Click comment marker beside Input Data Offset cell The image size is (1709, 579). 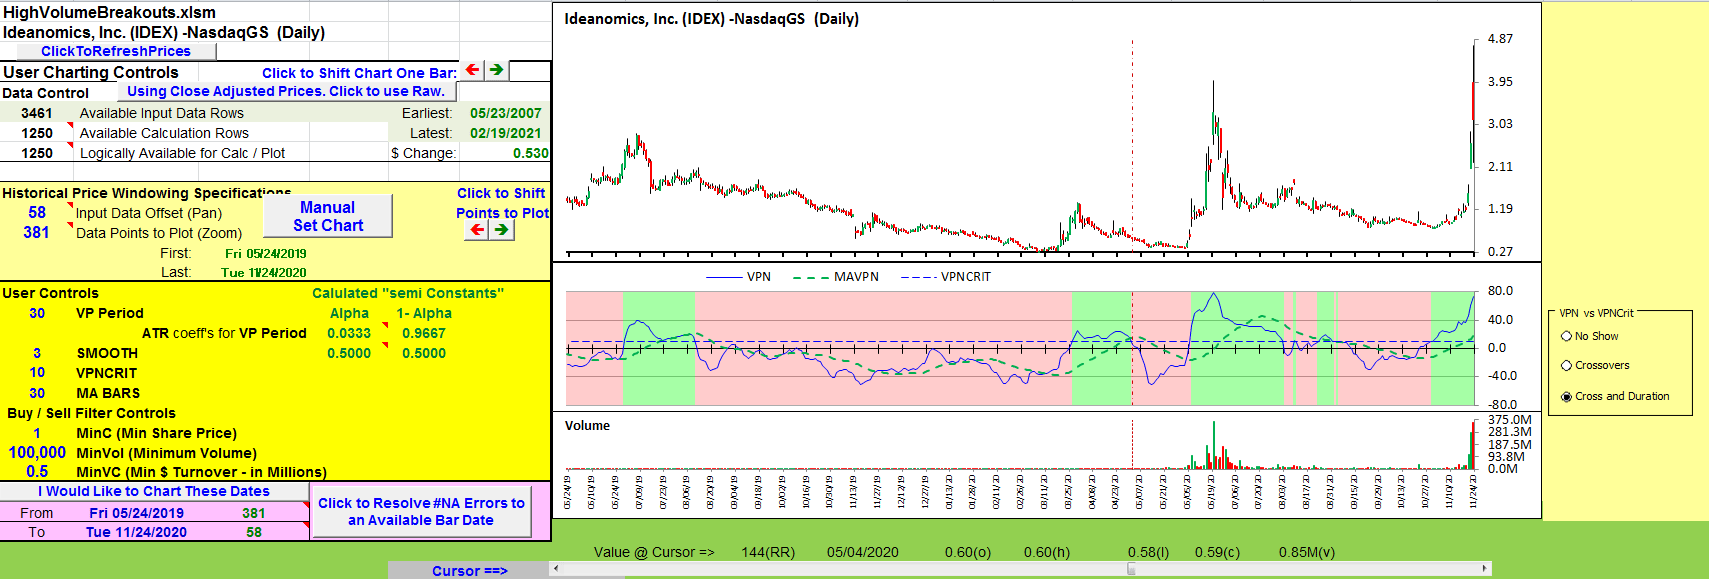click(70, 205)
